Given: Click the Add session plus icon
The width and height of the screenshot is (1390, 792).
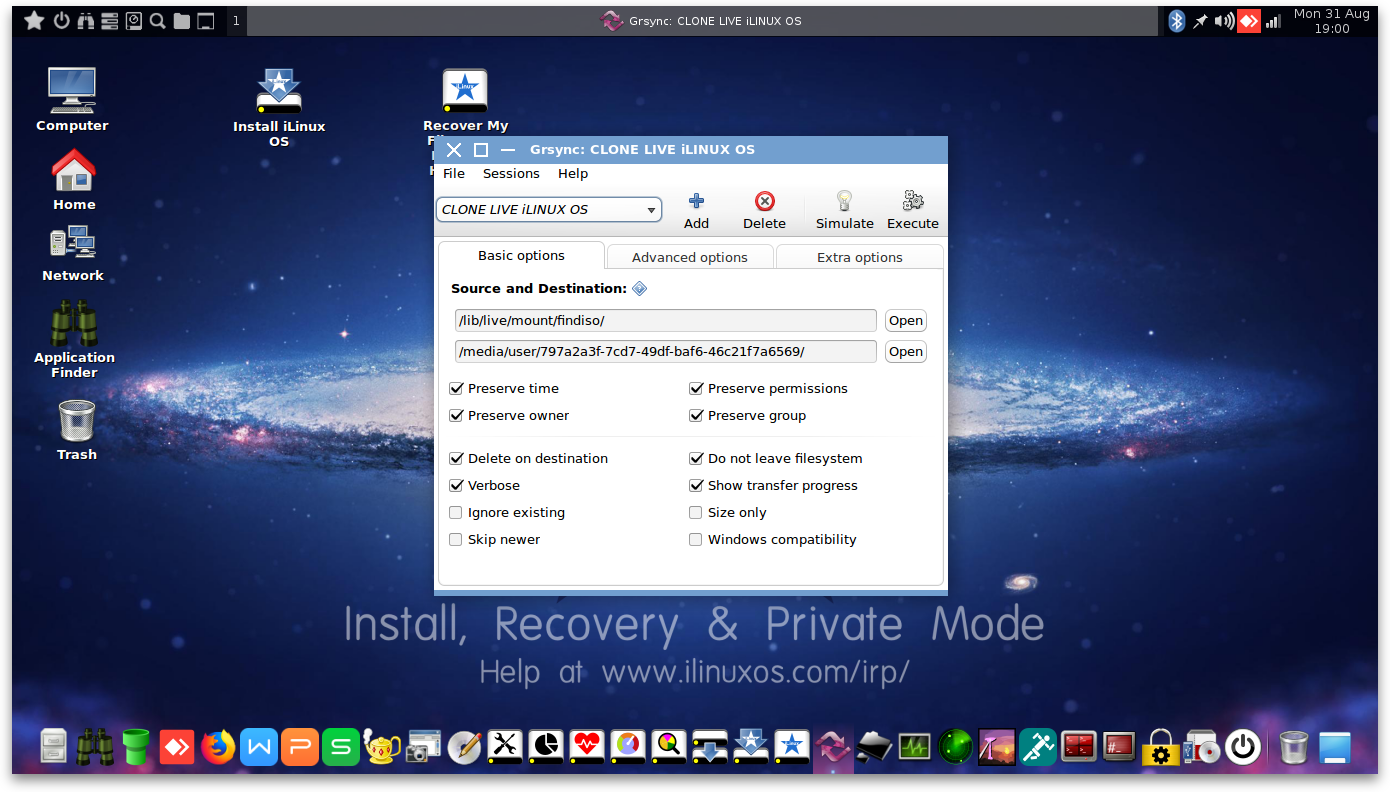Looking at the screenshot, I should (x=696, y=201).
